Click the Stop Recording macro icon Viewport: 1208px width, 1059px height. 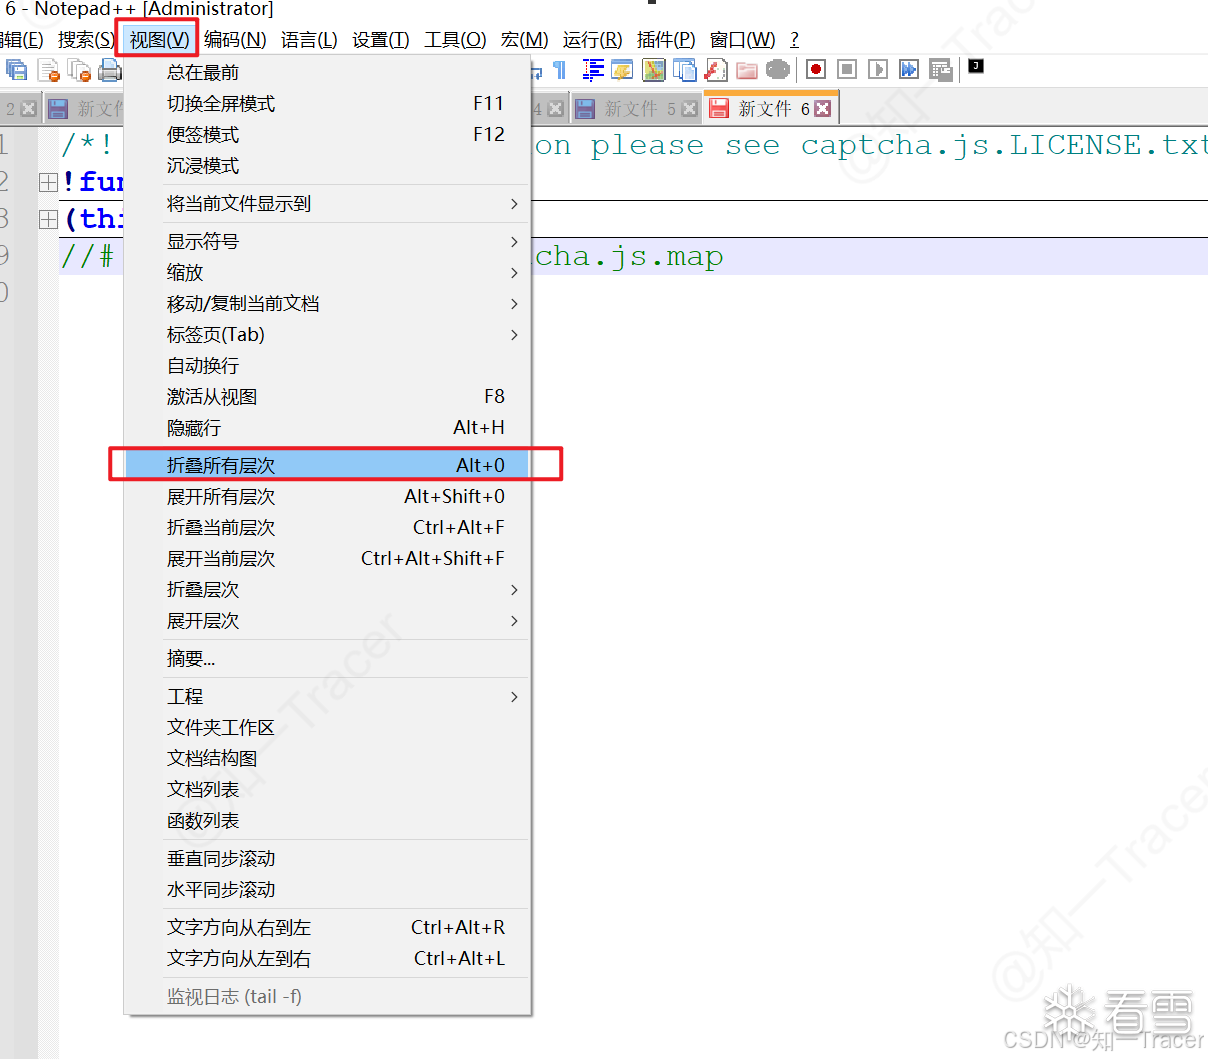click(x=847, y=69)
